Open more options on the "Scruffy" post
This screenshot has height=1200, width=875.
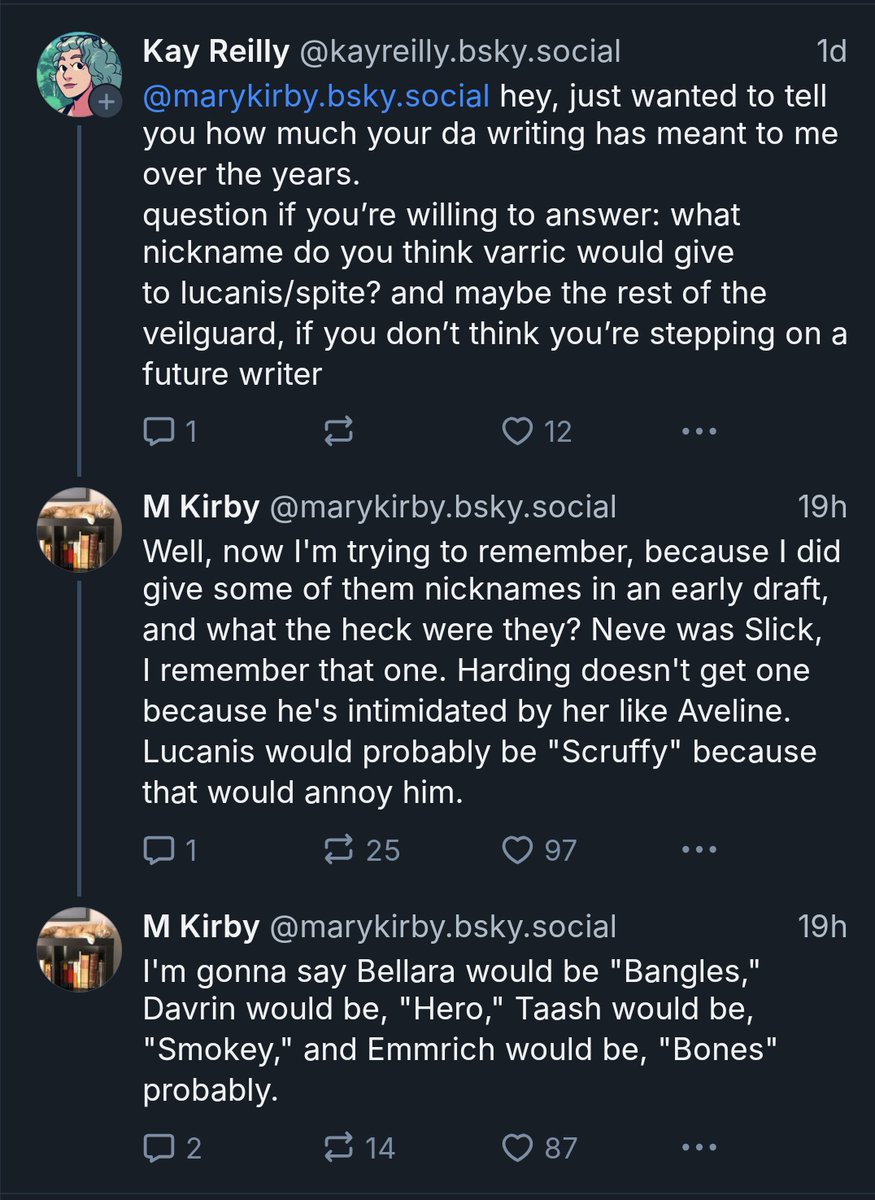pyautogui.click(x=698, y=850)
